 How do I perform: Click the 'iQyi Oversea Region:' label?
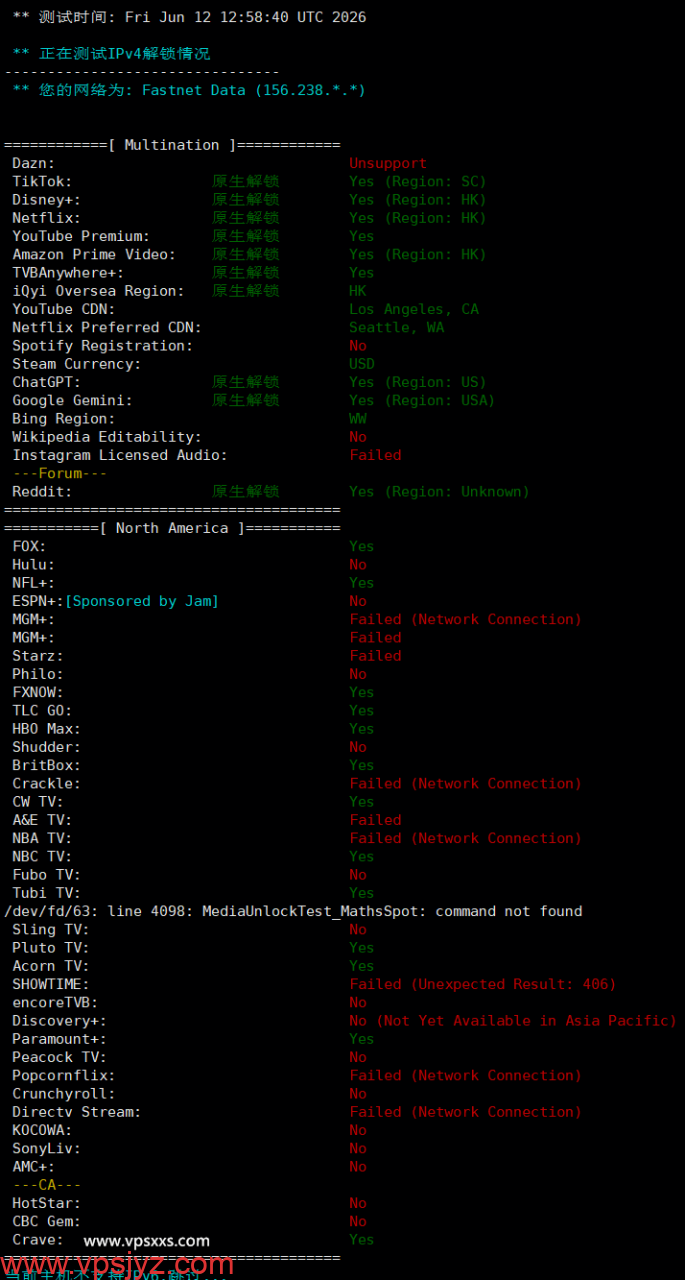98,291
